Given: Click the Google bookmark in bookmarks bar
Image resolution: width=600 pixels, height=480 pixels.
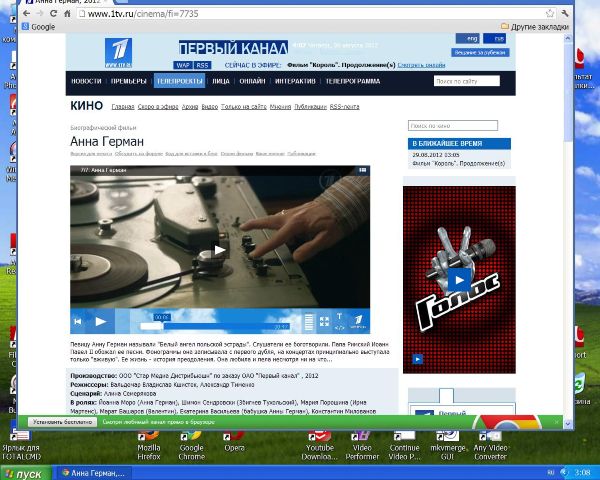Looking at the screenshot, I should point(39,27).
